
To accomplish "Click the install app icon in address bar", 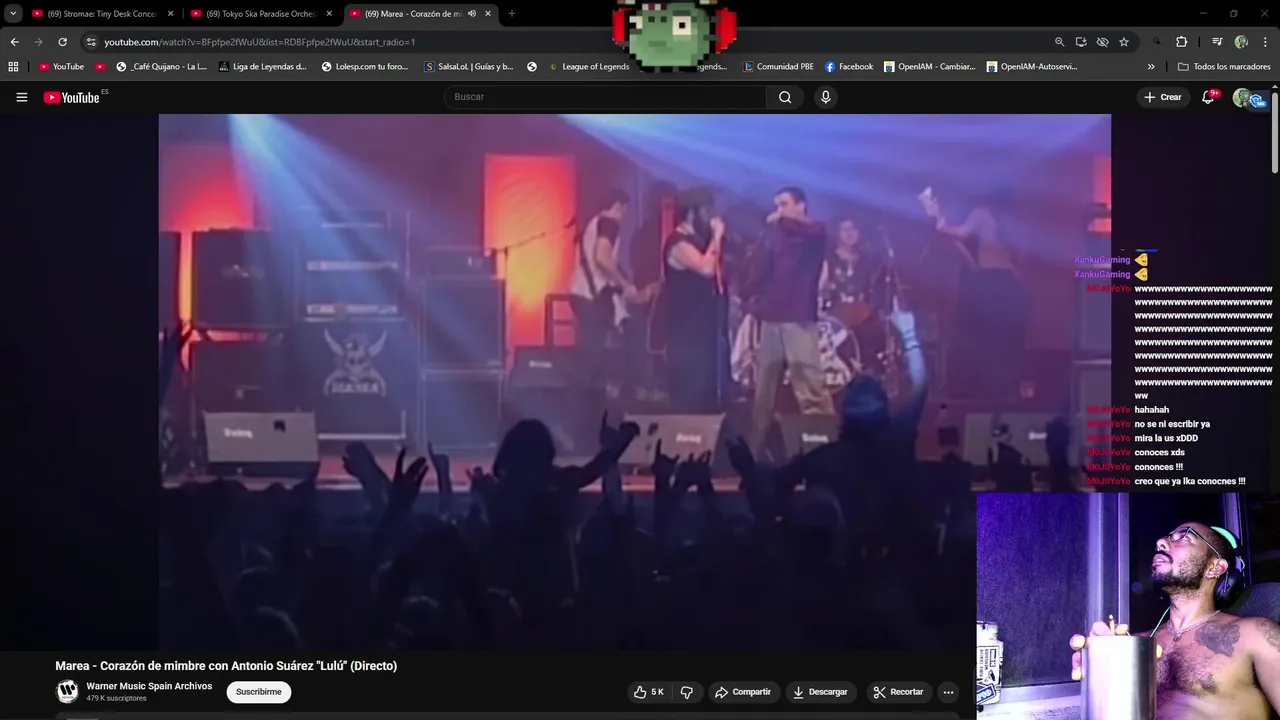I will (1081, 42).
